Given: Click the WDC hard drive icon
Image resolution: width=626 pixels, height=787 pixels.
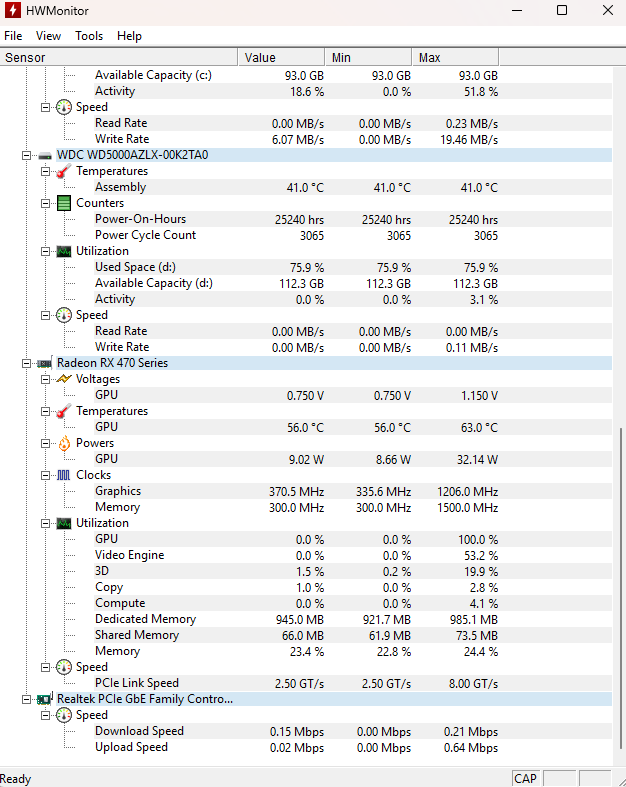Looking at the screenshot, I should (45, 155).
